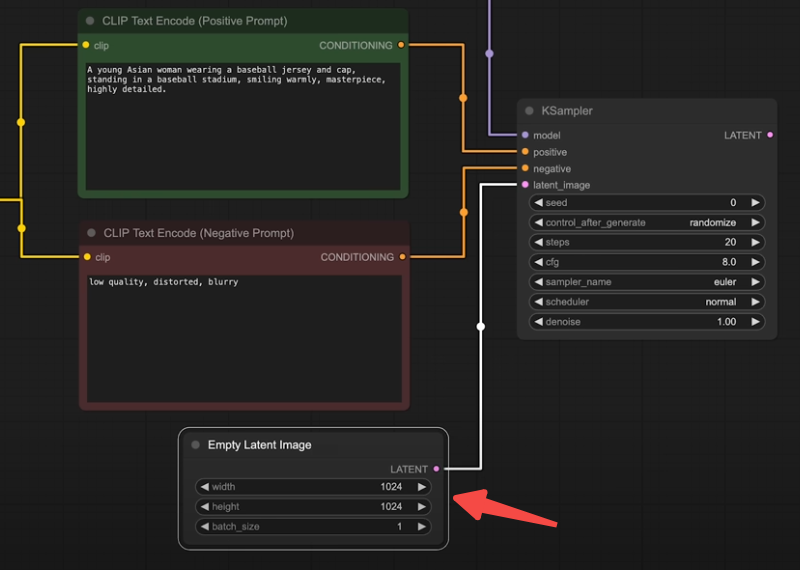This screenshot has width=800, height=570.
Task: Toggle collapse on Positive Prompt node
Action: coord(90,21)
